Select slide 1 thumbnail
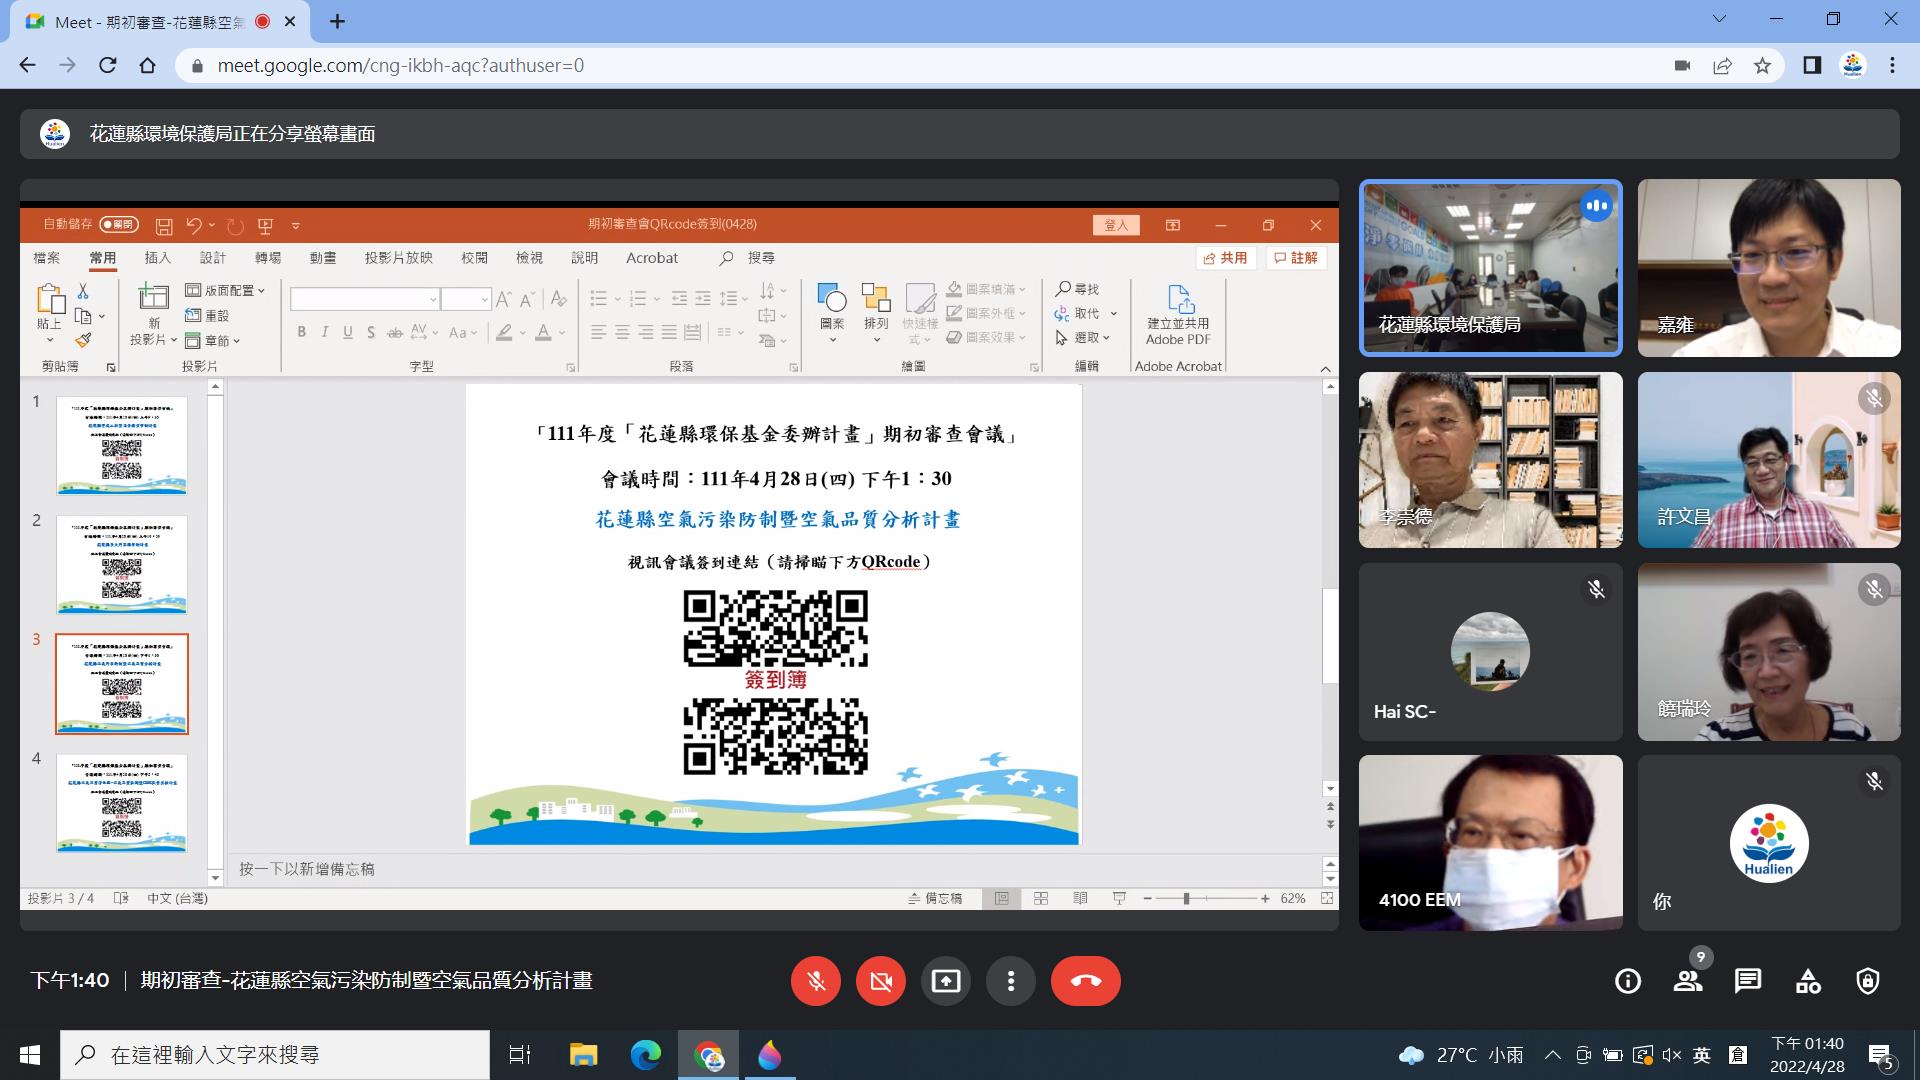The image size is (1920, 1080). 122,446
